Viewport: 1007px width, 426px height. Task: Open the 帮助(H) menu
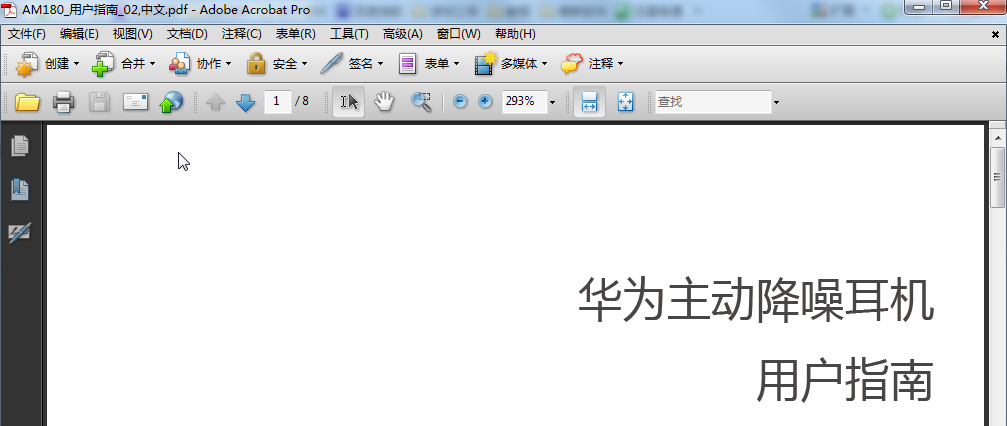pyautogui.click(x=514, y=34)
